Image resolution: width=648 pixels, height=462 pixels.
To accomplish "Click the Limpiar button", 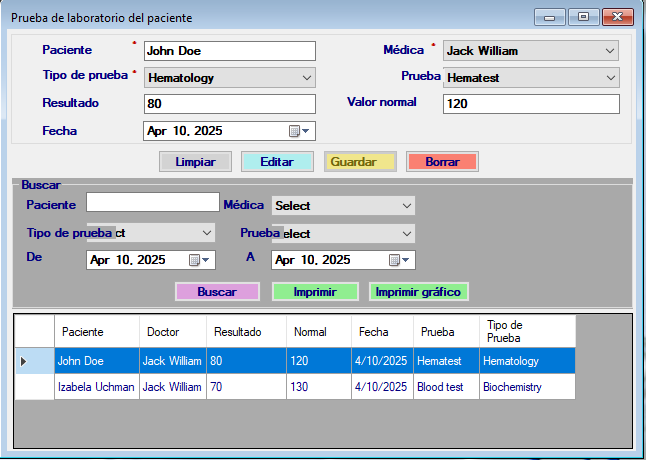I will click(x=195, y=161).
